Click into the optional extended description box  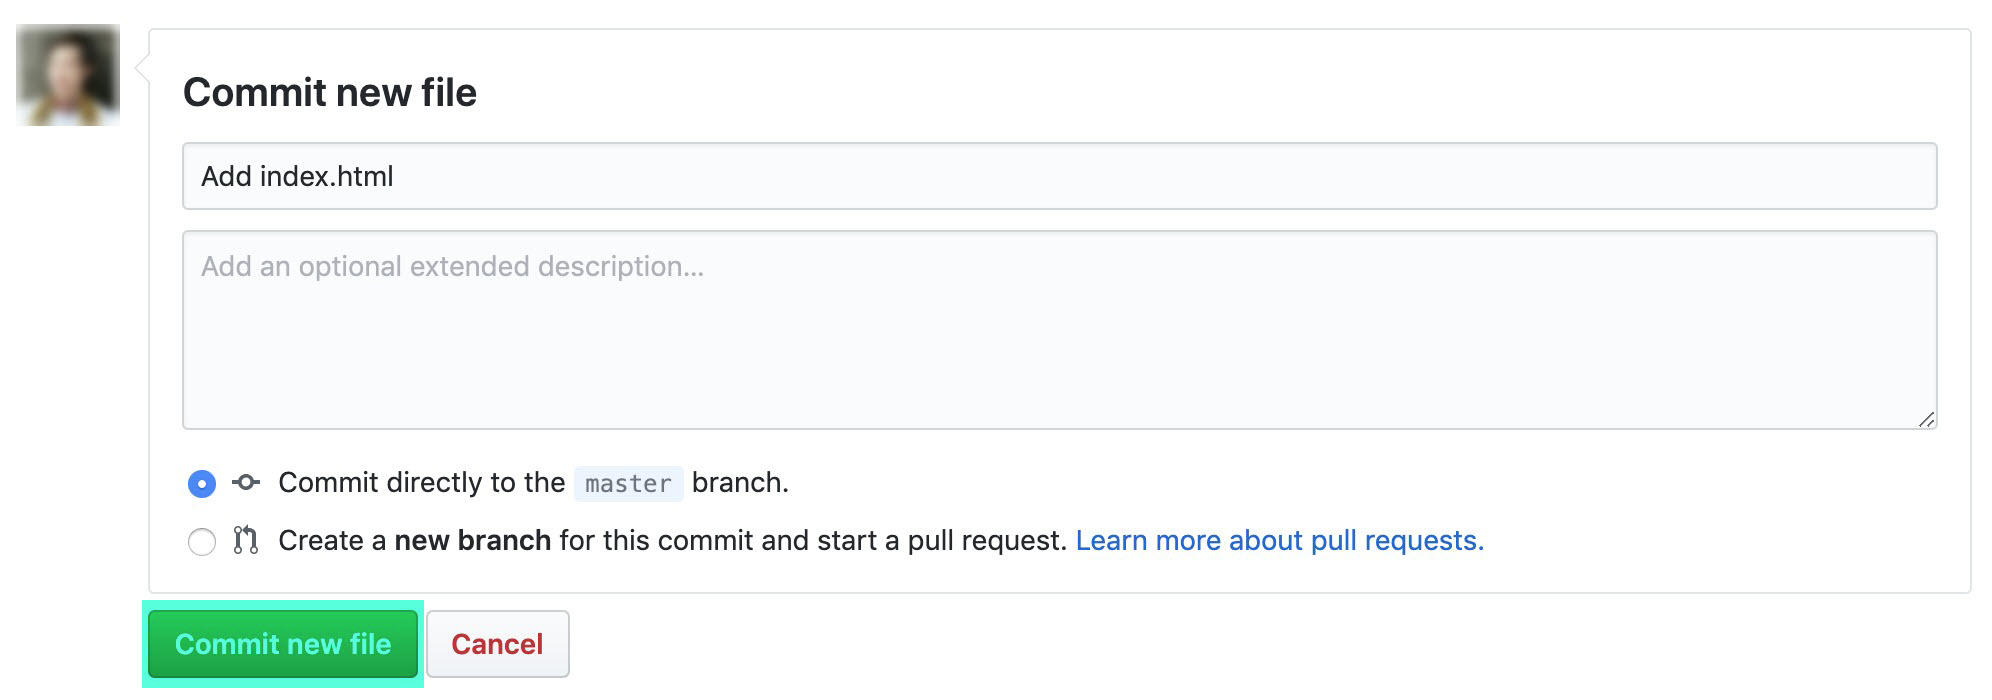[x=1060, y=330]
